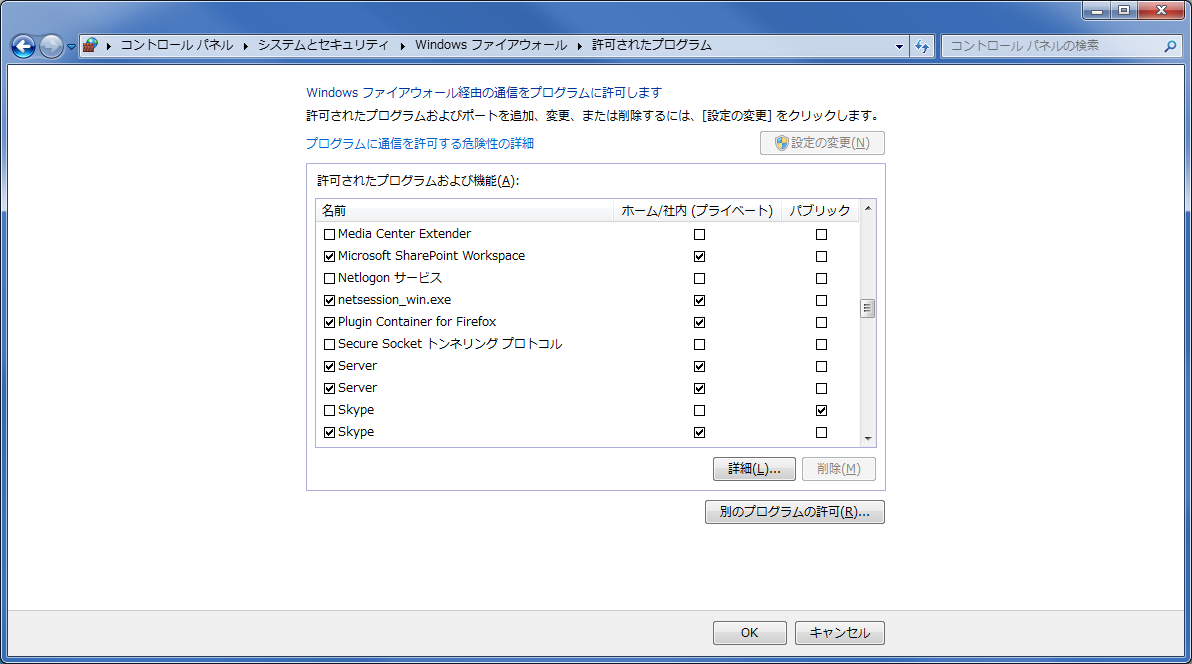Viewport: 1192px width, 664px height.
Task: Click the キャンセル button
Action: point(840,633)
